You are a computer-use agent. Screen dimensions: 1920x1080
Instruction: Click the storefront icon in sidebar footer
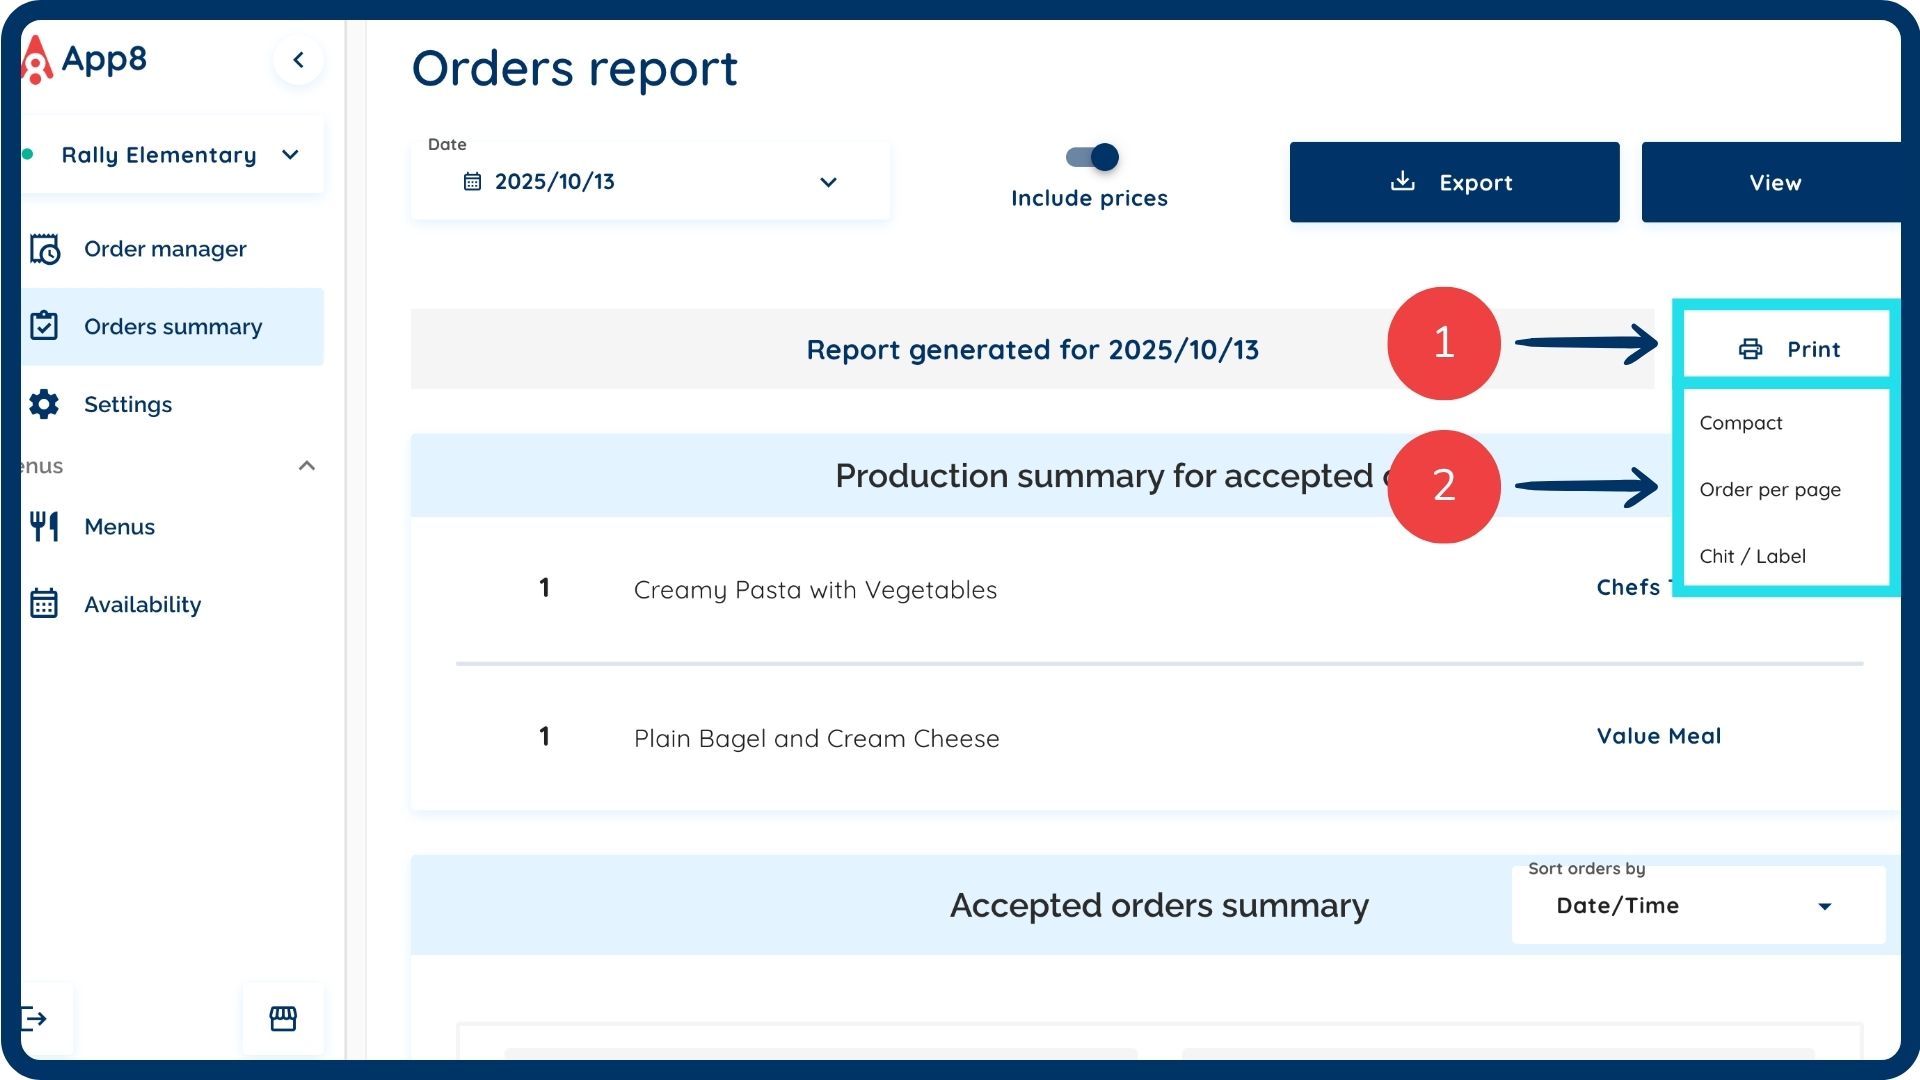click(x=283, y=1019)
